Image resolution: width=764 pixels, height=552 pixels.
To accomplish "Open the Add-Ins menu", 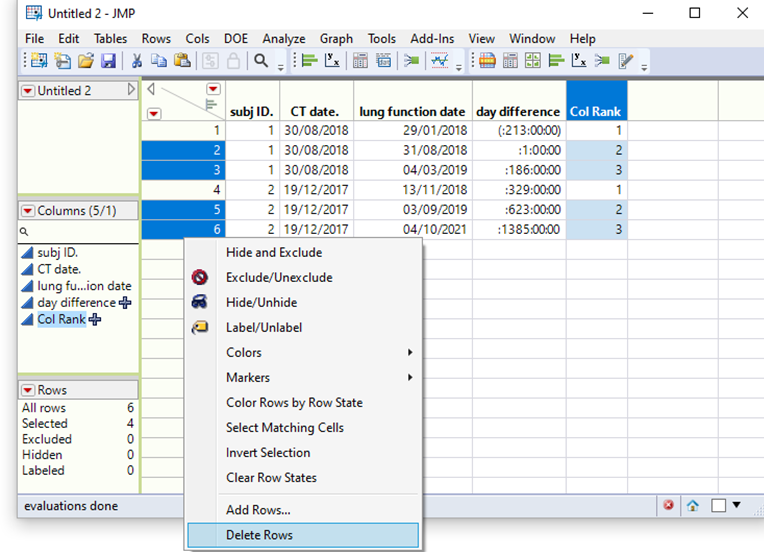I will [x=432, y=38].
